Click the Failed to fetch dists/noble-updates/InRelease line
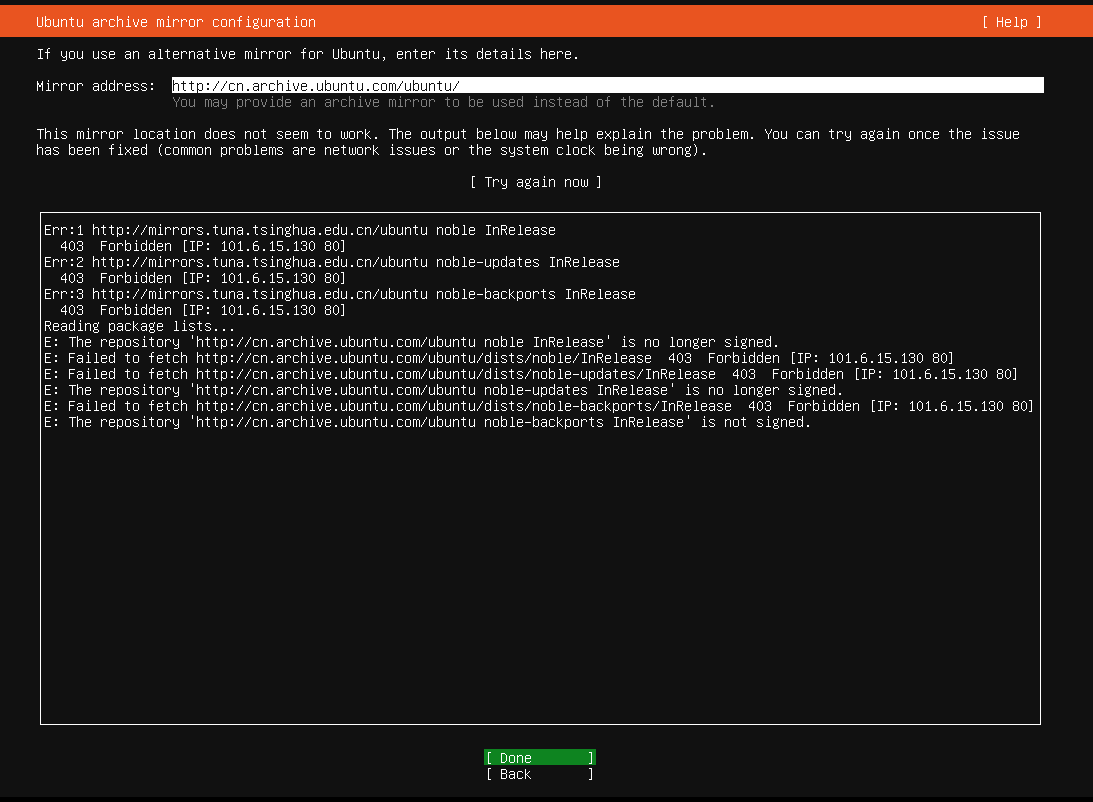Screen dimensions: 1093x802 click(x=531, y=374)
